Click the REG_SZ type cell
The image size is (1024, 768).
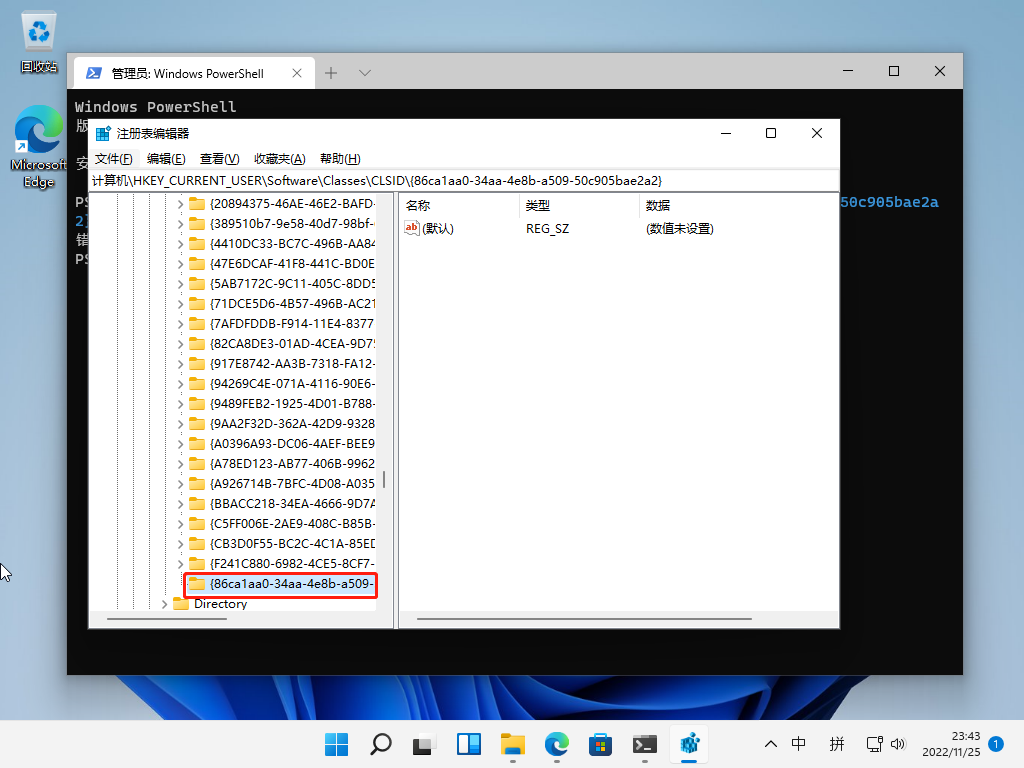[547, 229]
